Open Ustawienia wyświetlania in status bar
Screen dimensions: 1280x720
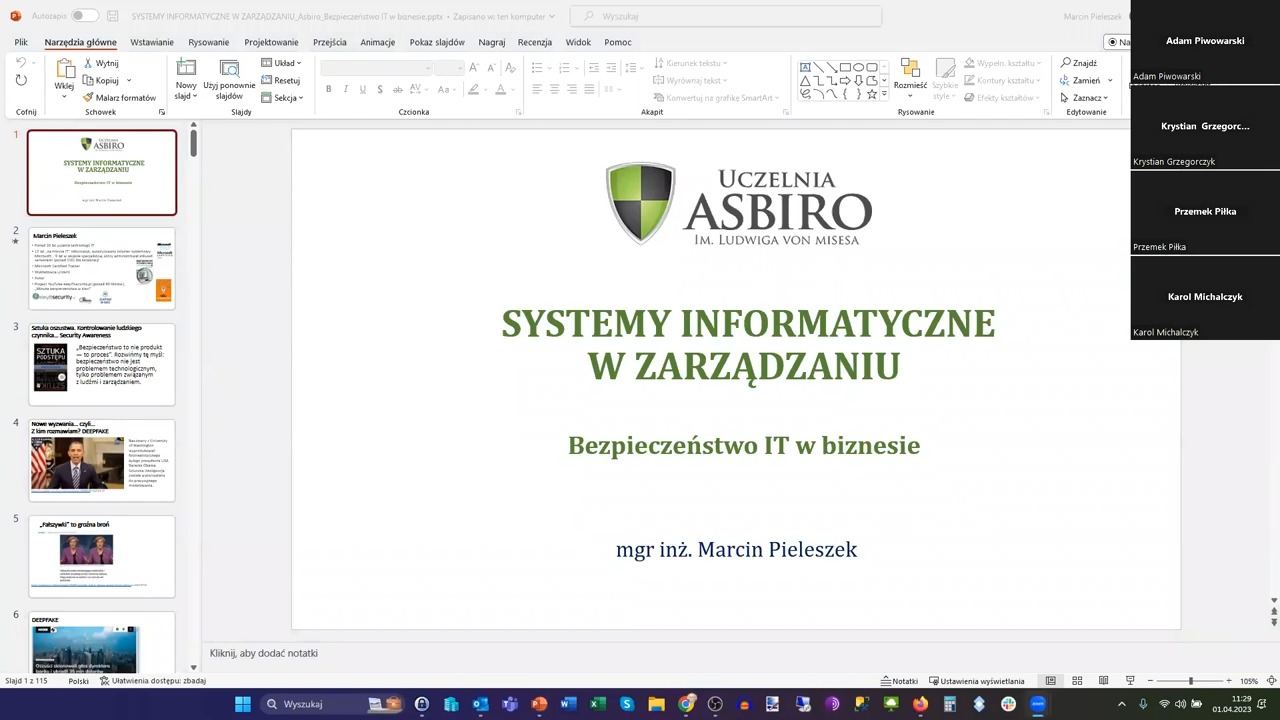coord(977,681)
